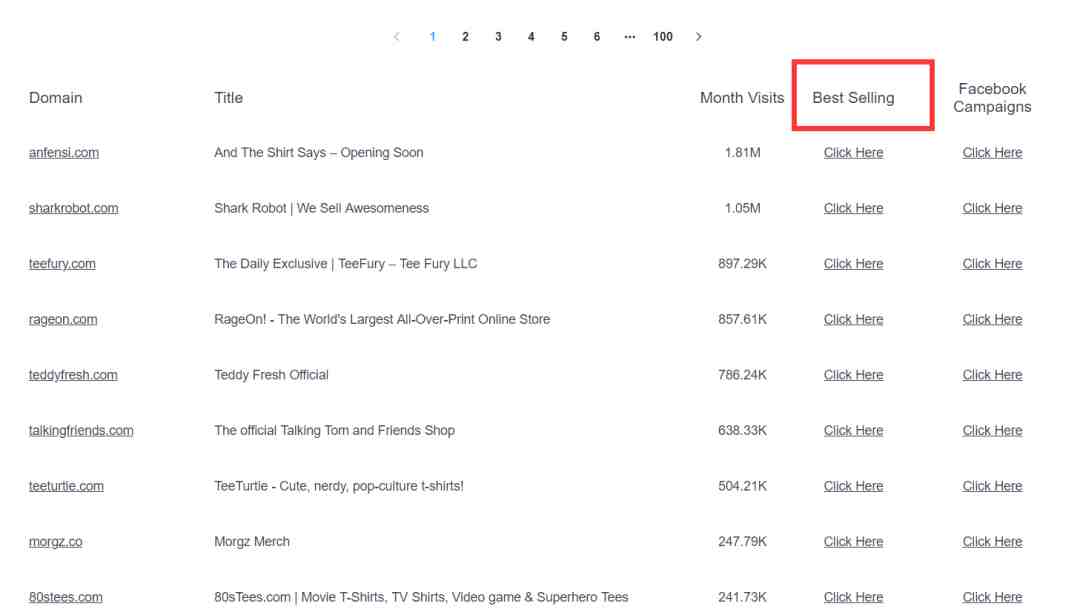Open Best Selling link for sharkrobot.com

point(853,208)
